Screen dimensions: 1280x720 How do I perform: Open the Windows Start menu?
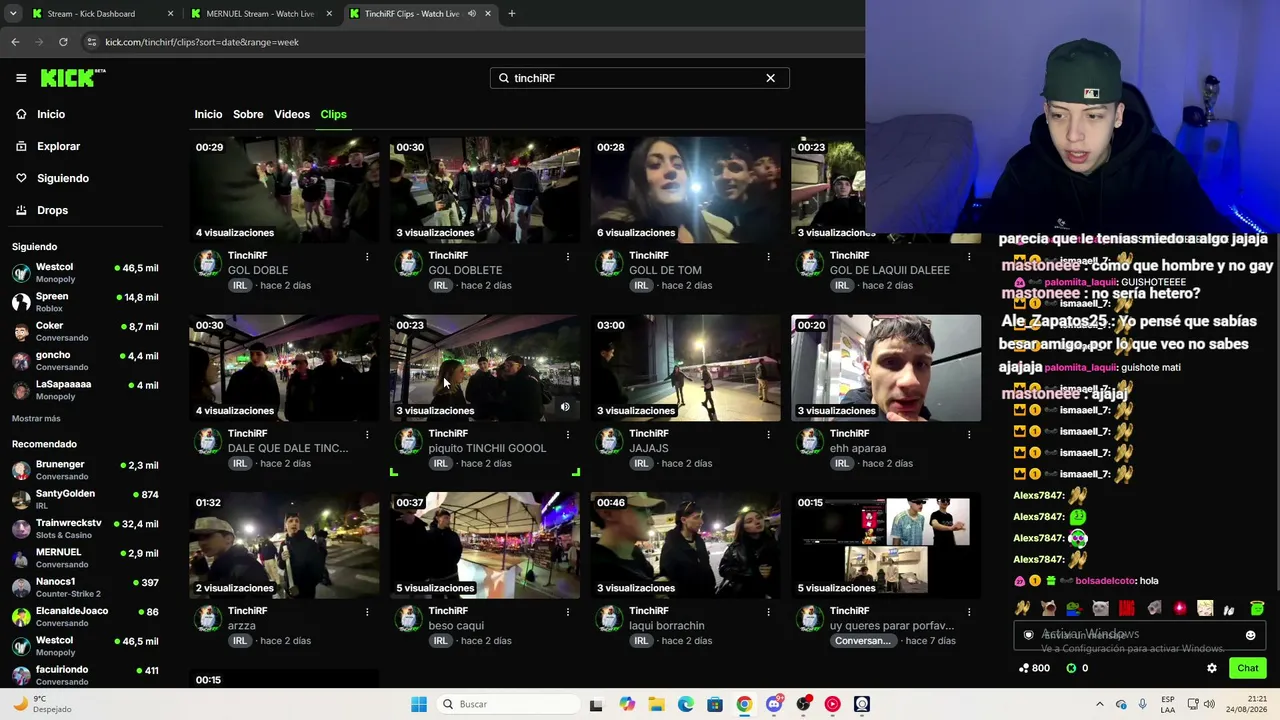419,704
